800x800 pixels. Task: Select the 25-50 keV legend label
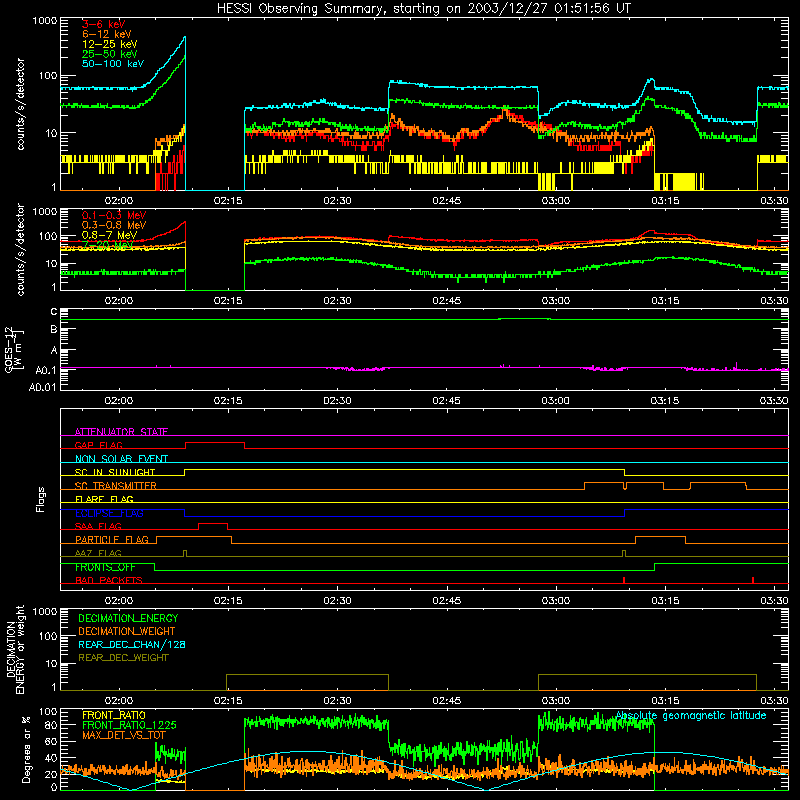click(x=110, y=54)
